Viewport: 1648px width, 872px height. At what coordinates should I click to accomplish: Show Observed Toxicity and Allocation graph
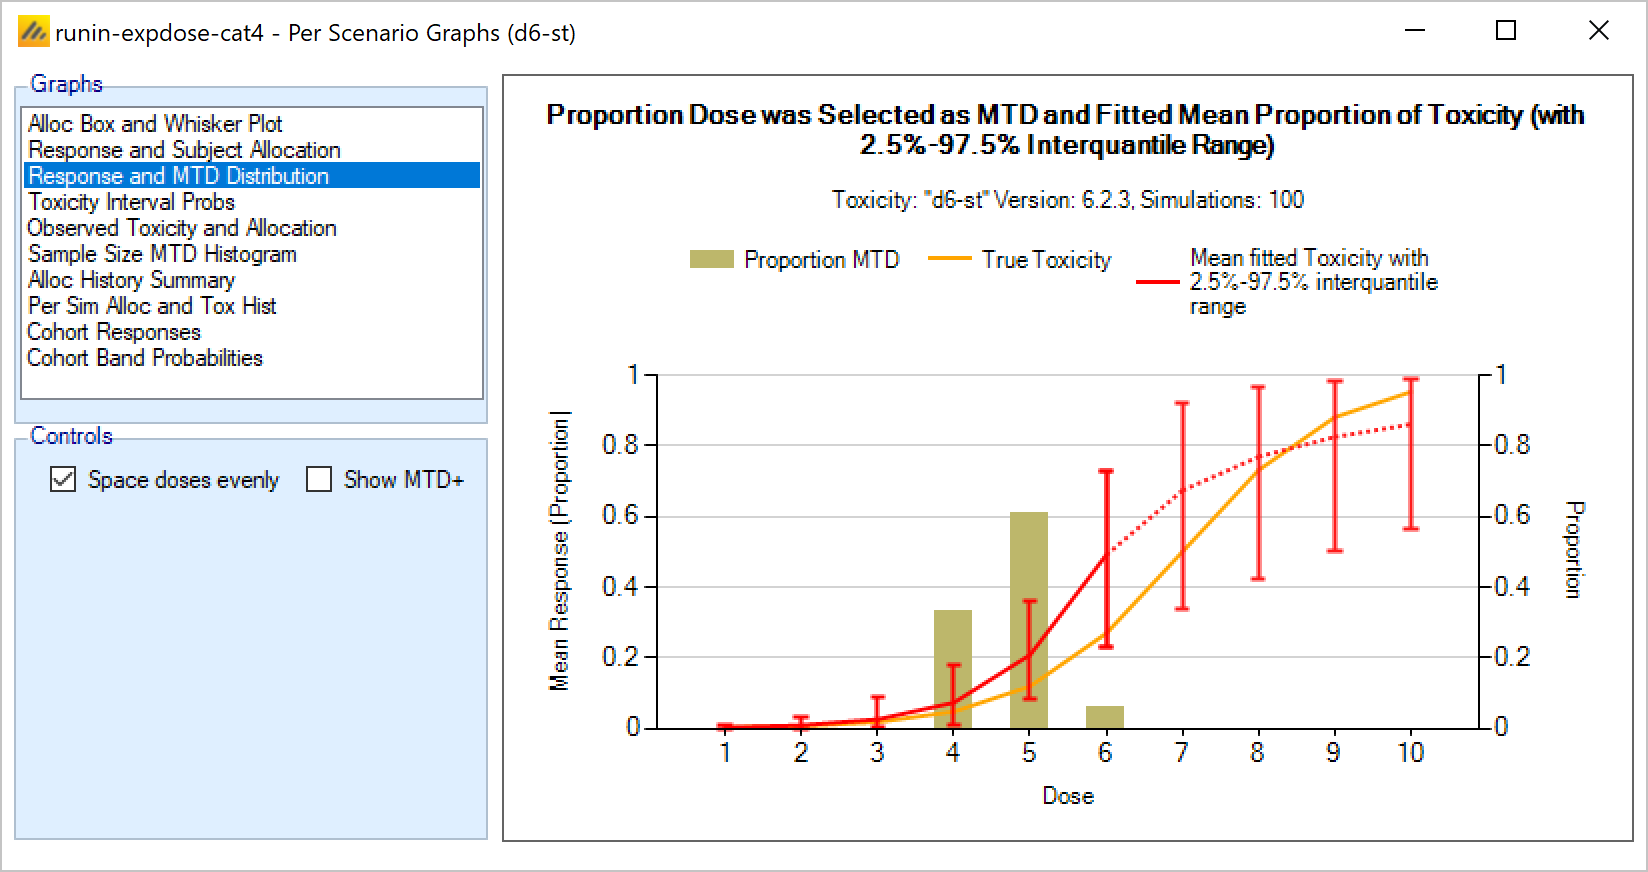pos(182,228)
